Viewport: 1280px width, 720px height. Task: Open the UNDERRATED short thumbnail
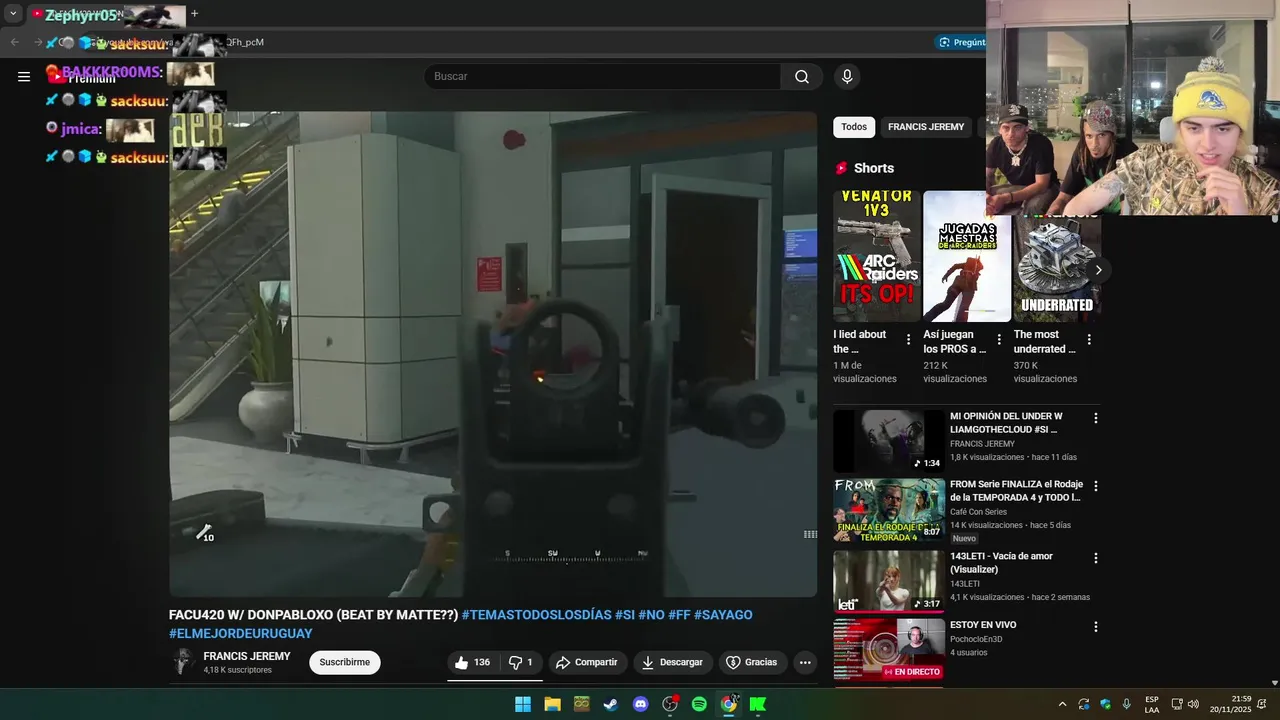(x=1057, y=256)
